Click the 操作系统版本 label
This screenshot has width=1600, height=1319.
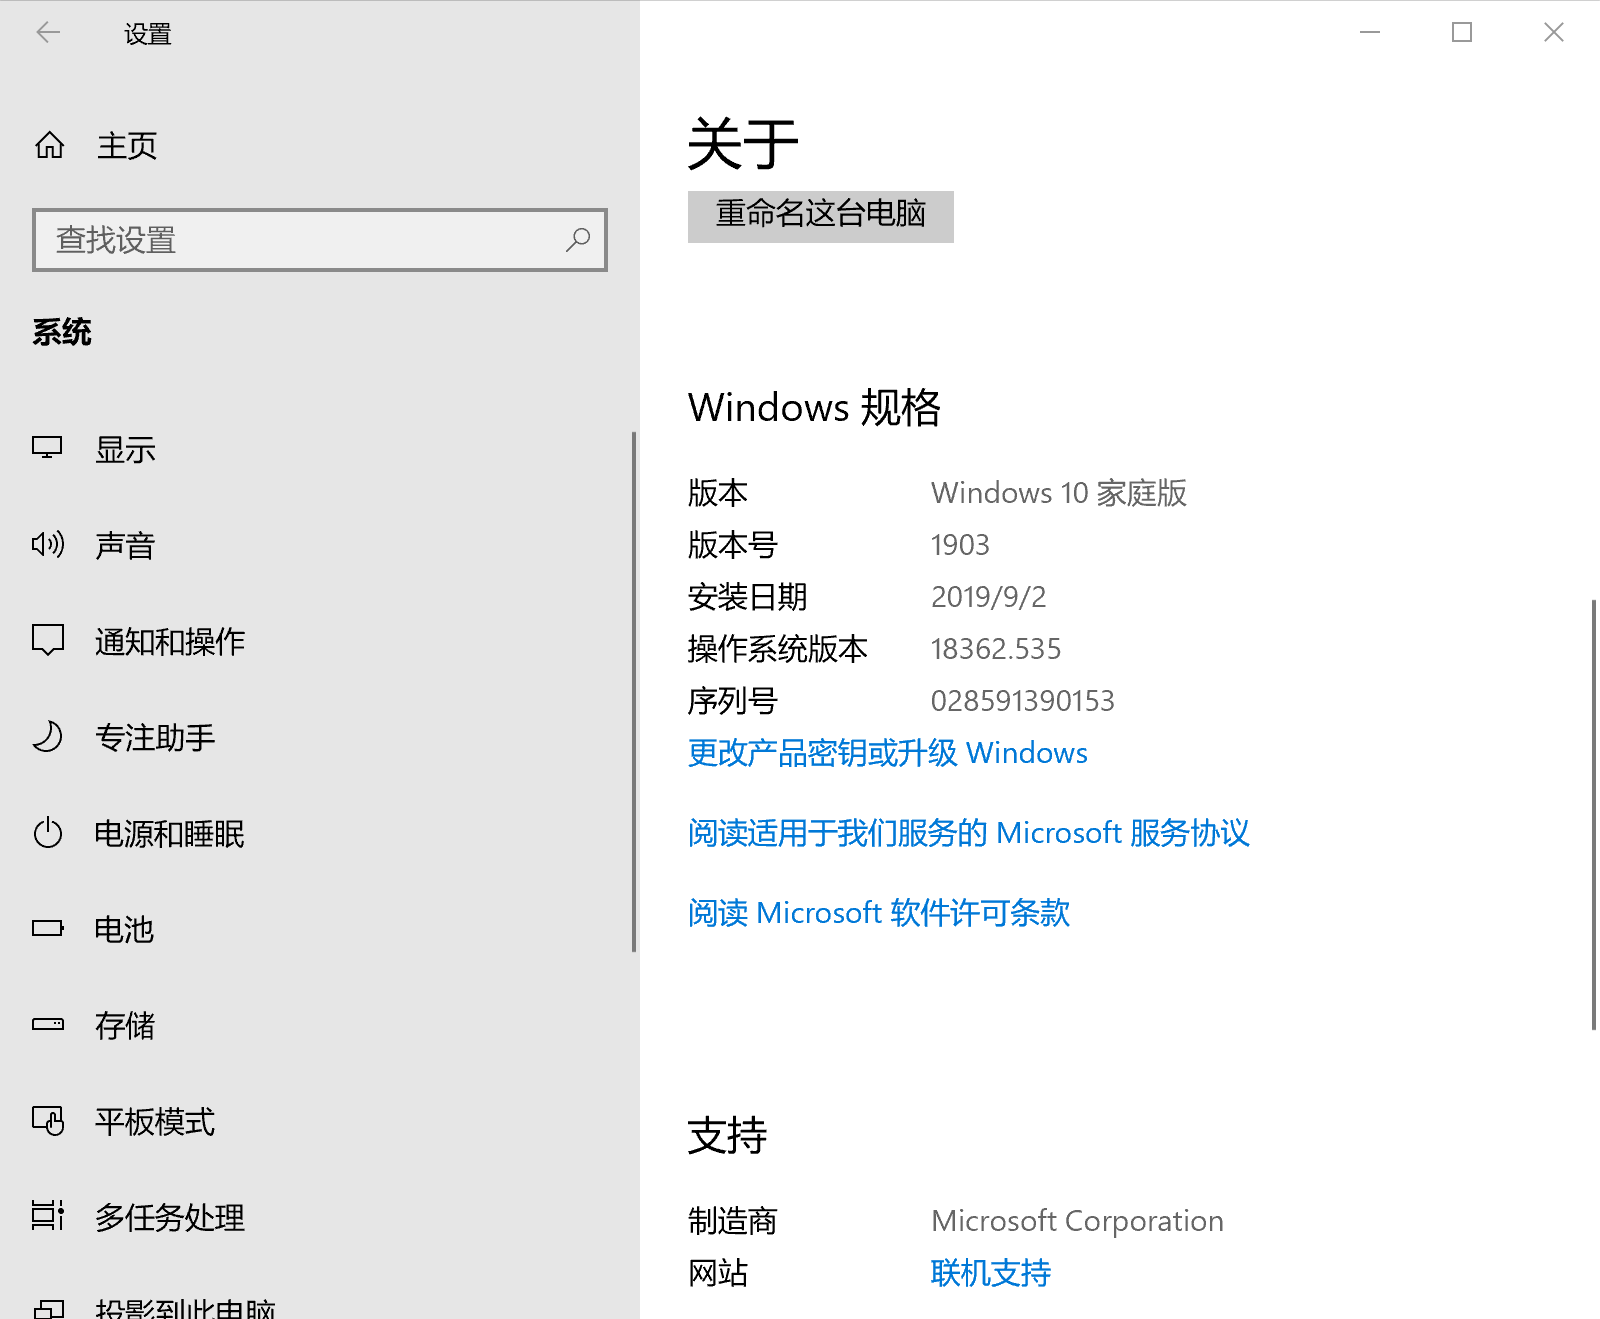pyautogui.click(x=778, y=649)
